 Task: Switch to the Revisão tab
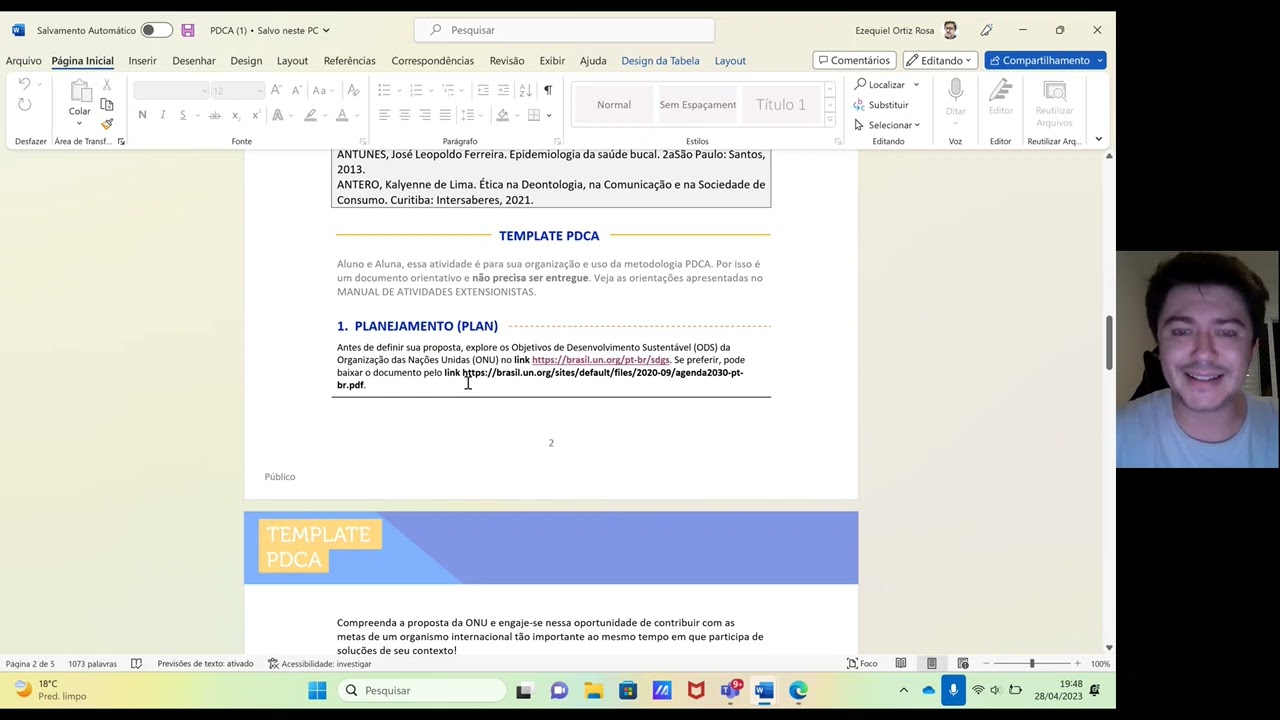click(x=507, y=61)
